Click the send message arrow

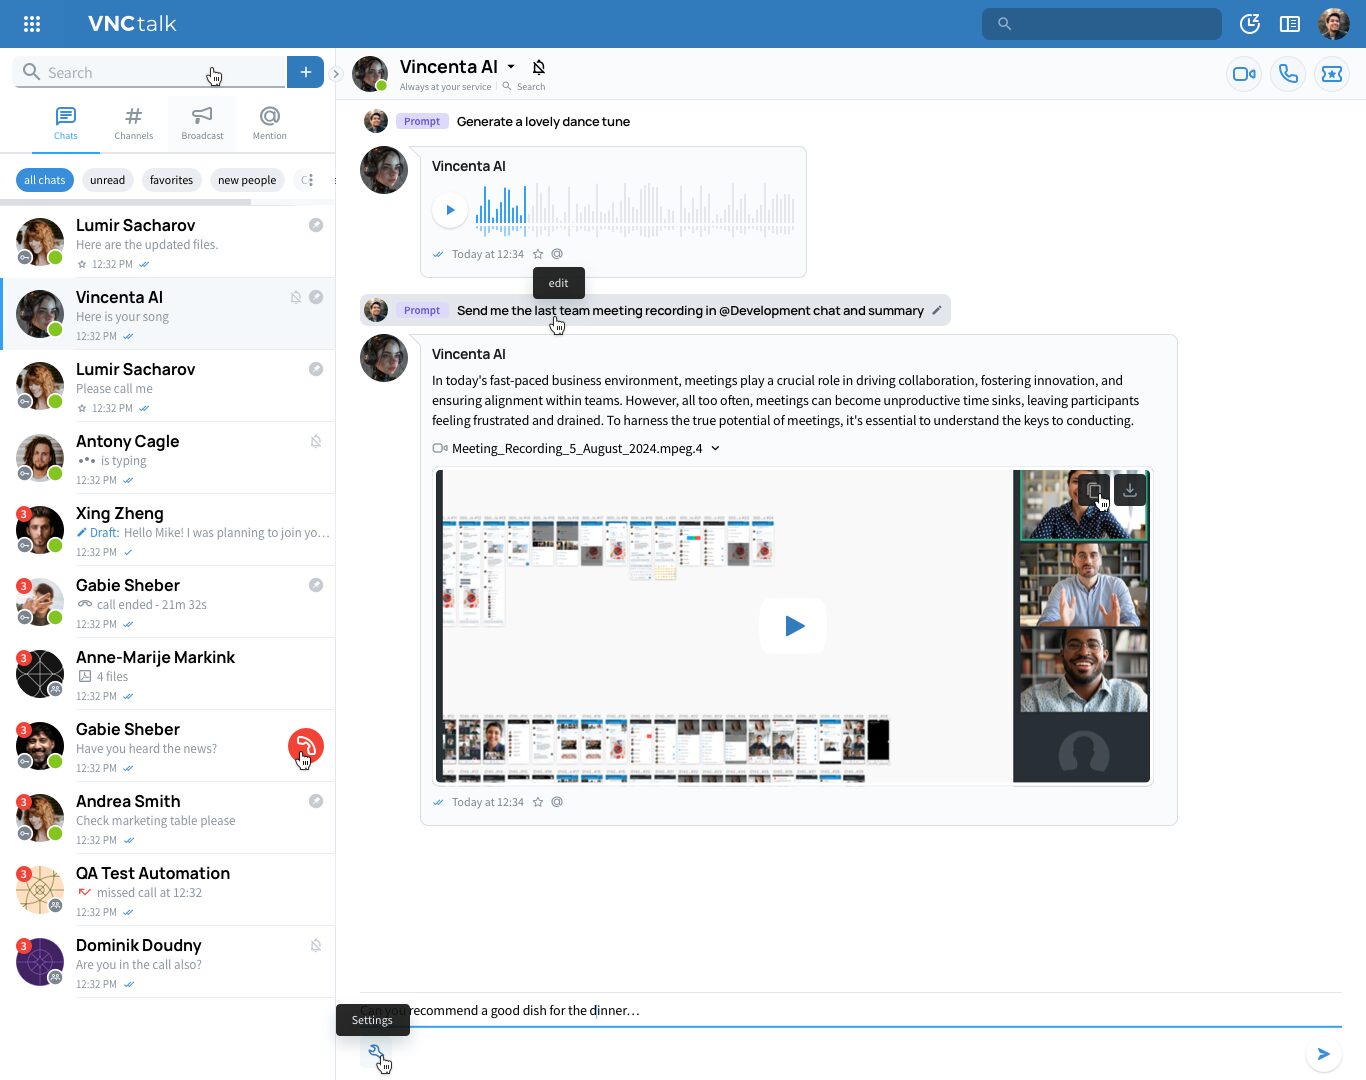tap(1324, 1054)
